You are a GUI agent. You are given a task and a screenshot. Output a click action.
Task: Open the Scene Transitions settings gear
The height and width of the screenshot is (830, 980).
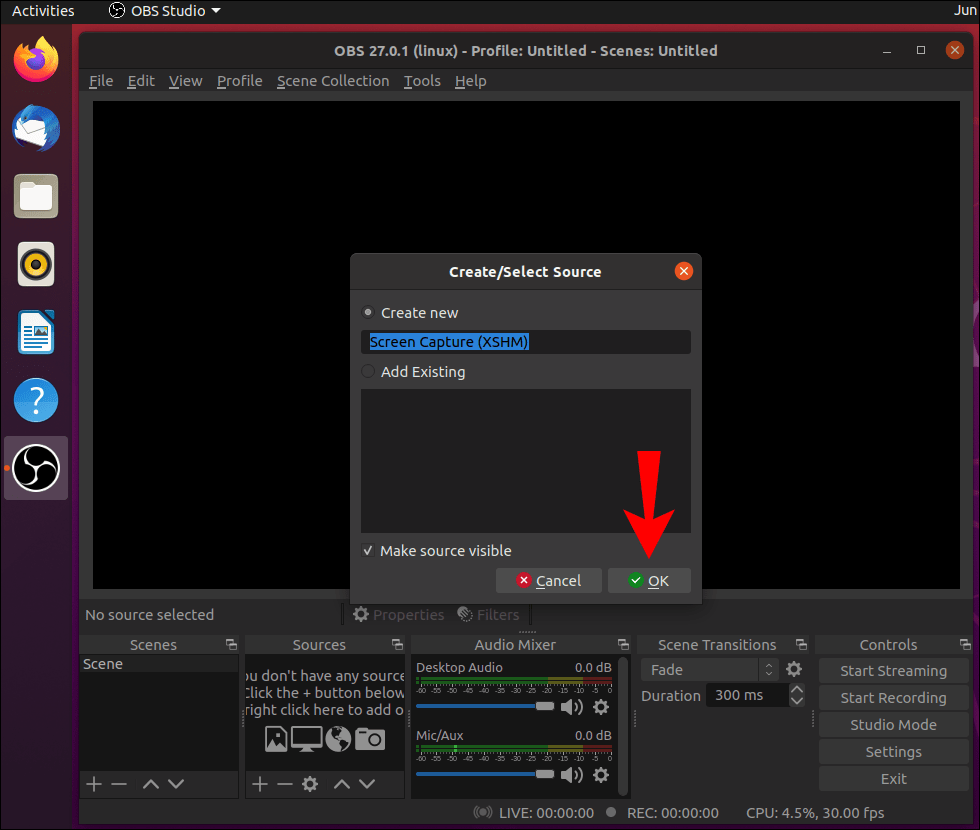coord(794,669)
